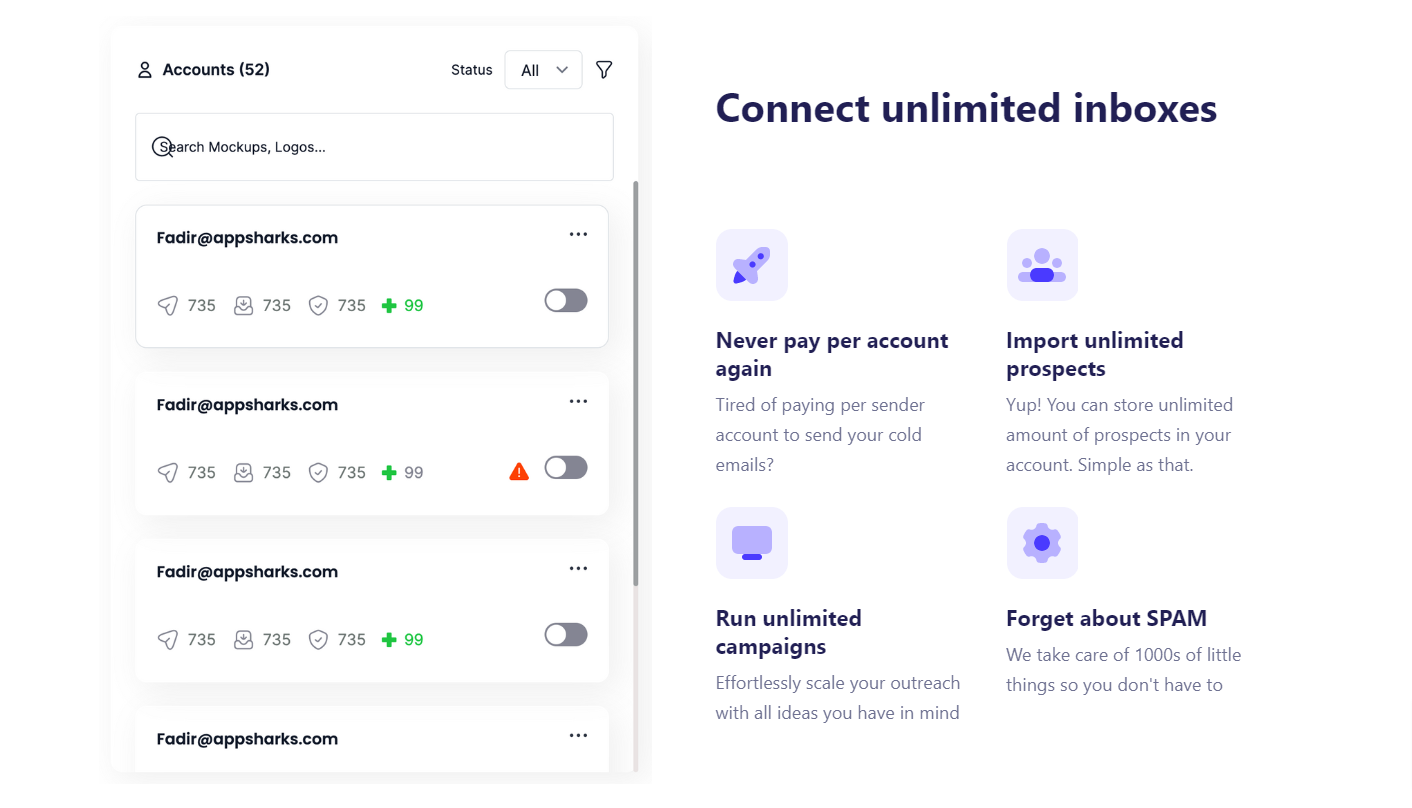This screenshot has width=1412, height=808.
Task: Click the grey 99 value on the warning card
Action: tap(414, 473)
